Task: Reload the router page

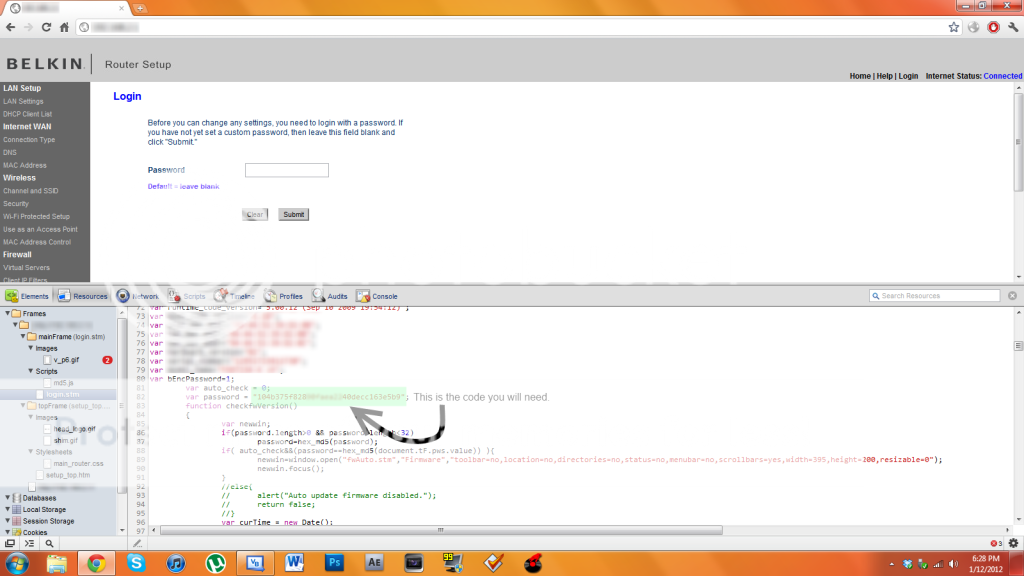Action: pos(46,27)
